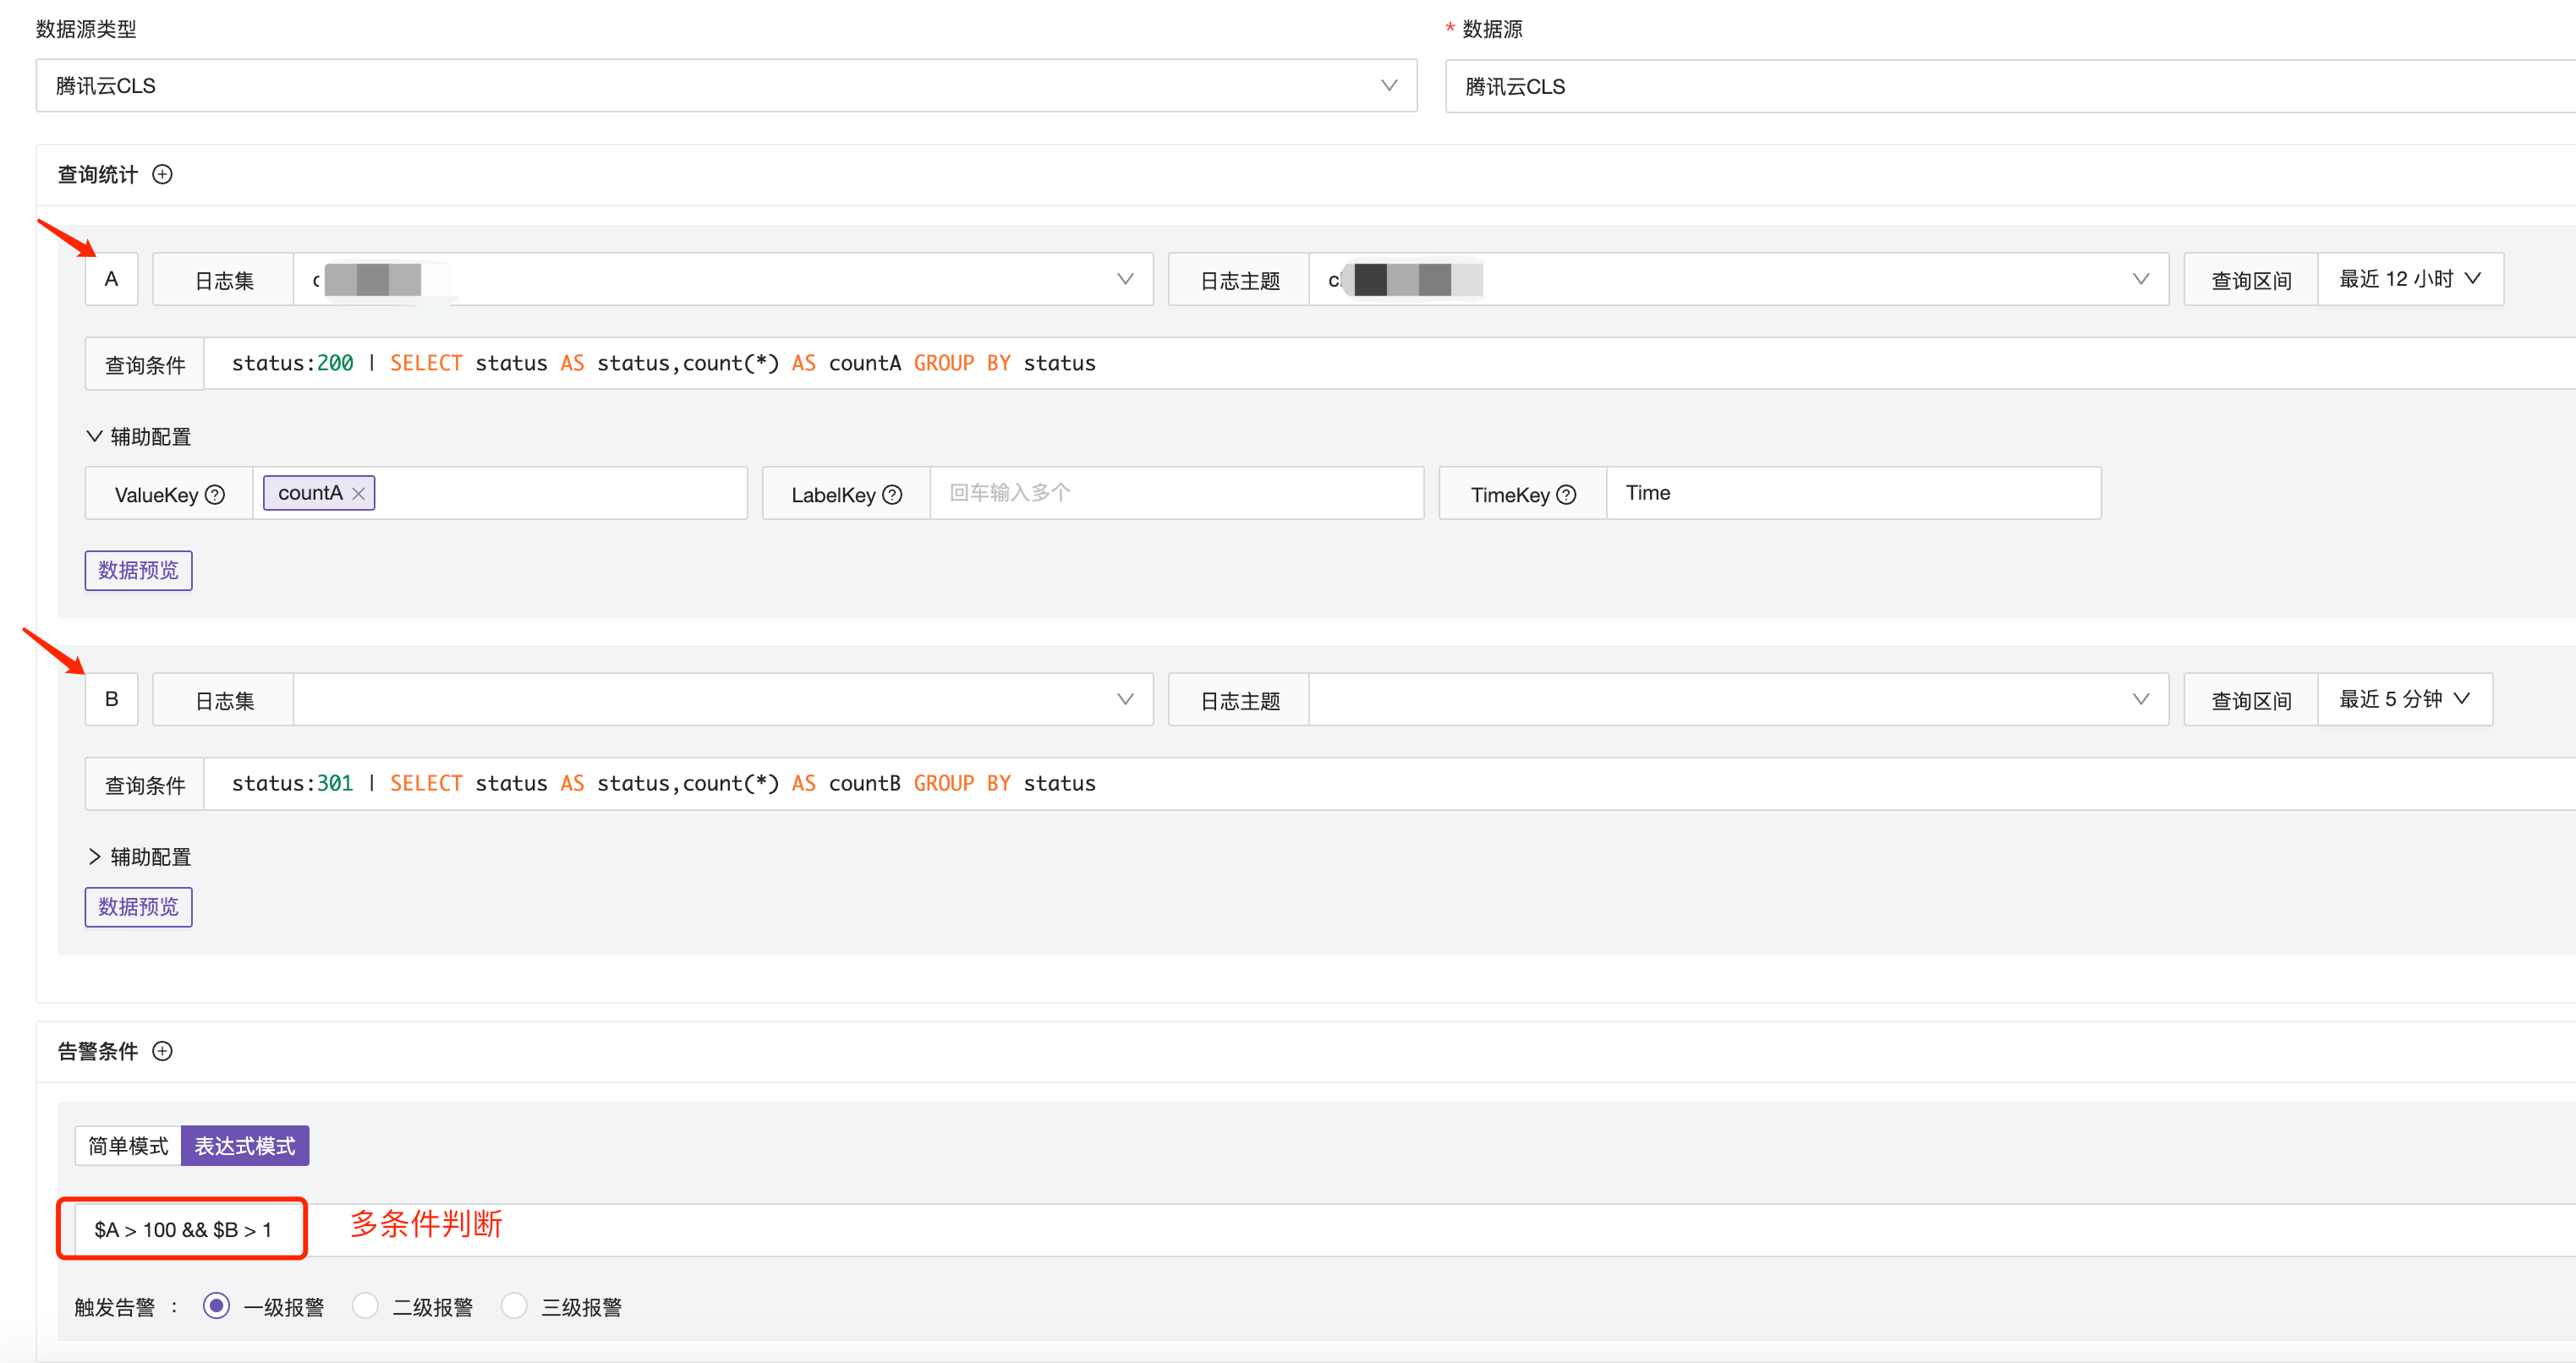Add a new query with 查询统计 plus icon
The width and height of the screenshot is (2576, 1363).
click(162, 175)
